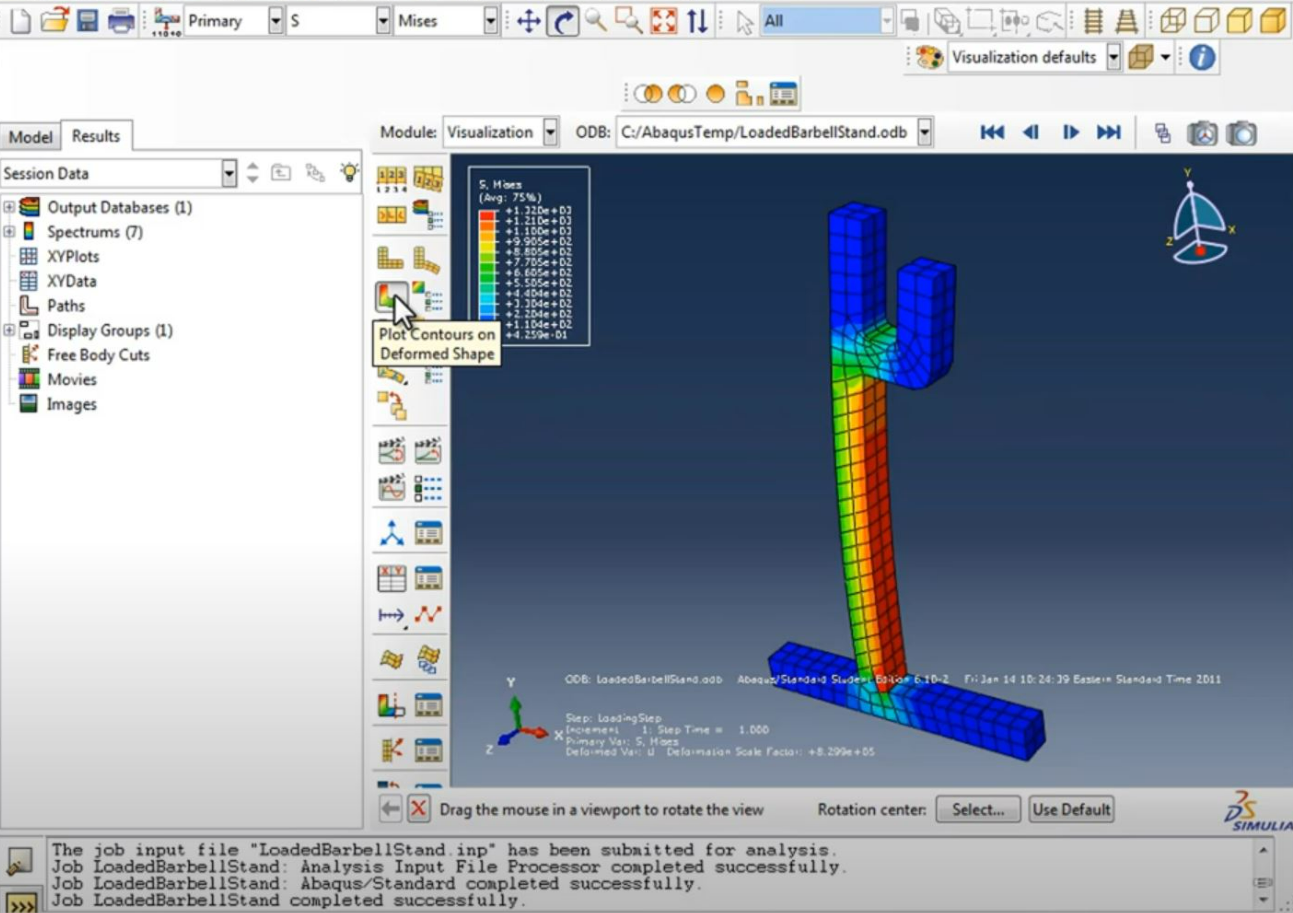Viewport: 1293px width, 913px height.
Task: Step to the previous frame
Action: pos(1031,132)
